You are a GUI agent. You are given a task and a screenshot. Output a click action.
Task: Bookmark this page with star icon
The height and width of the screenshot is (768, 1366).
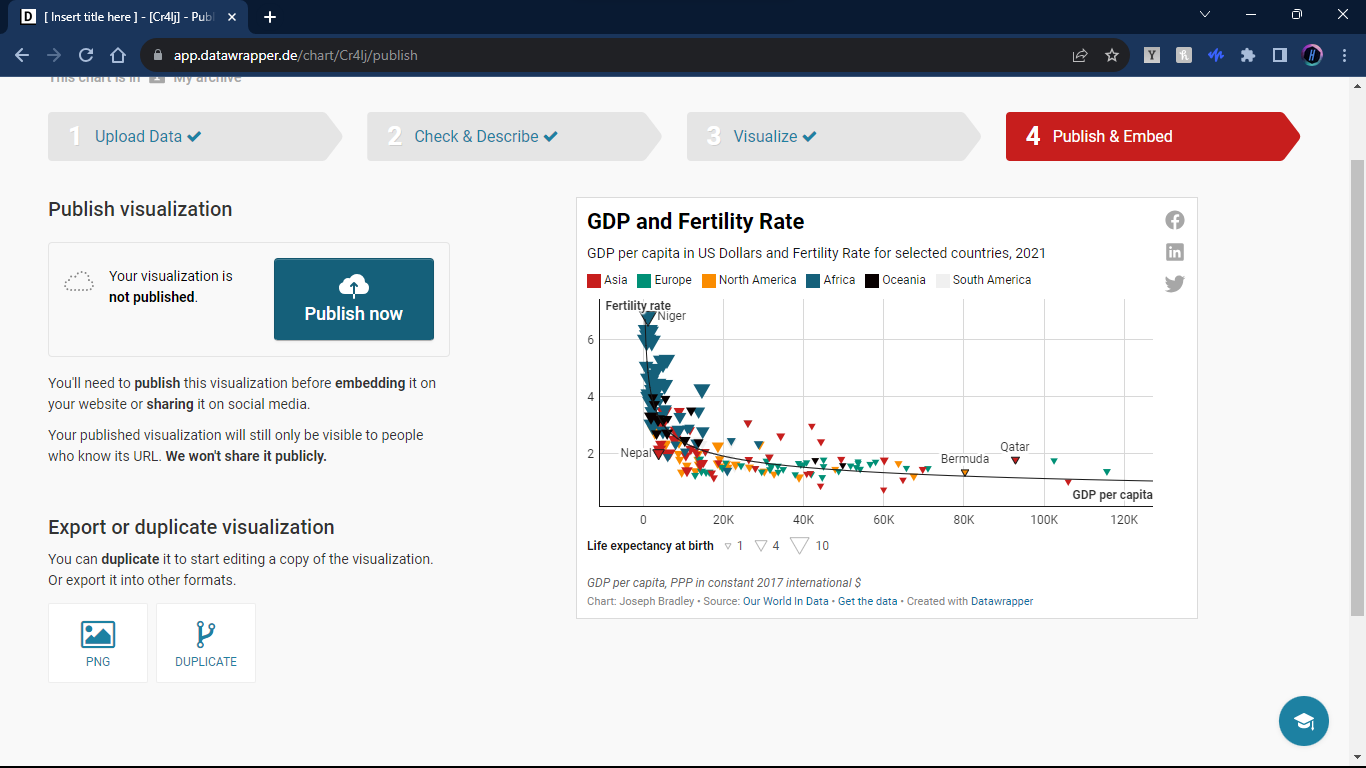pos(1112,56)
